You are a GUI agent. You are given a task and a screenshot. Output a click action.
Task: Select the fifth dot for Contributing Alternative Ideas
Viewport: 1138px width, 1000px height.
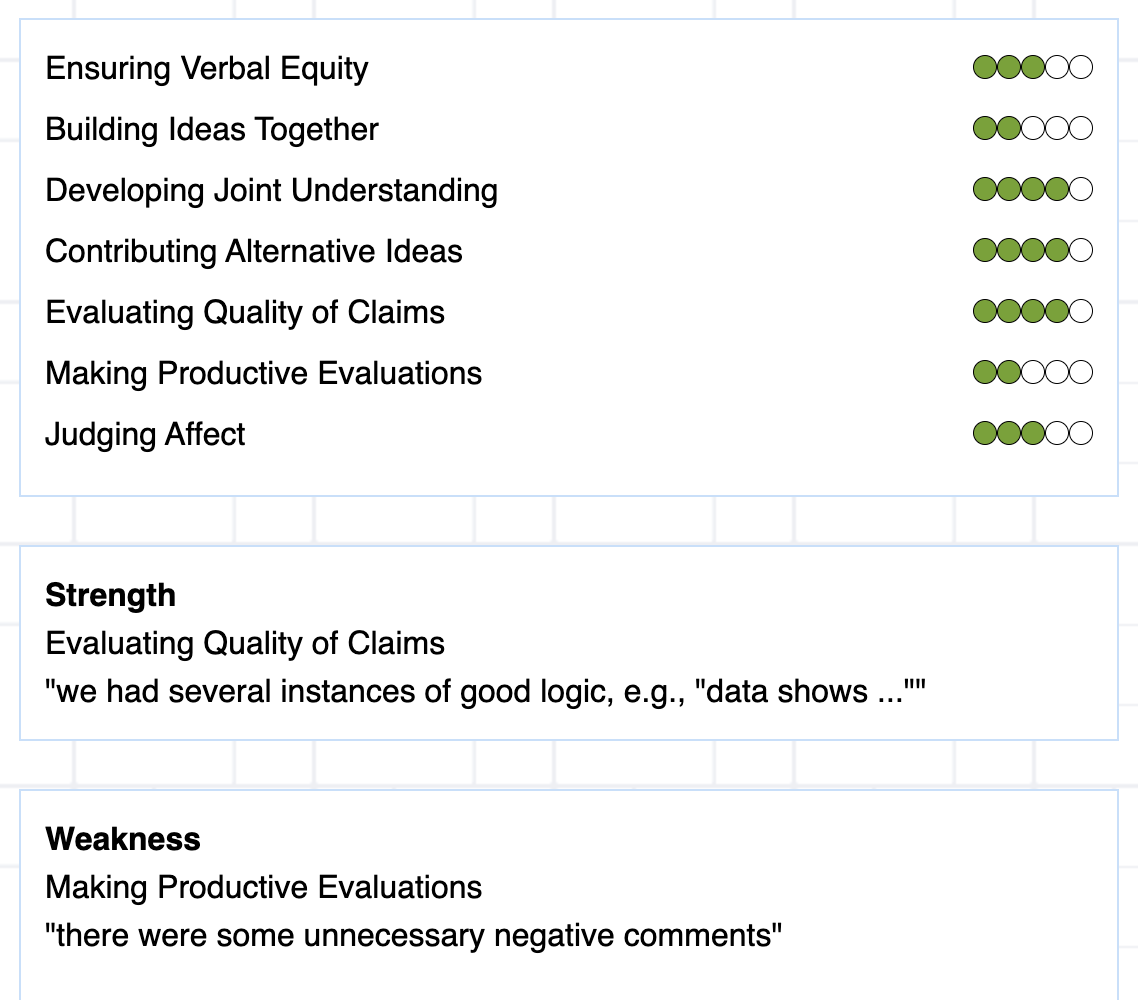[1081, 250]
